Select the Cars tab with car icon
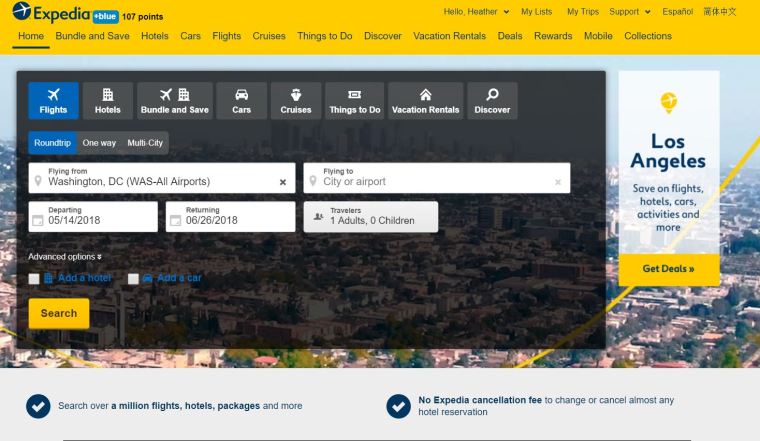The image size is (760, 441). click(241, 101)
